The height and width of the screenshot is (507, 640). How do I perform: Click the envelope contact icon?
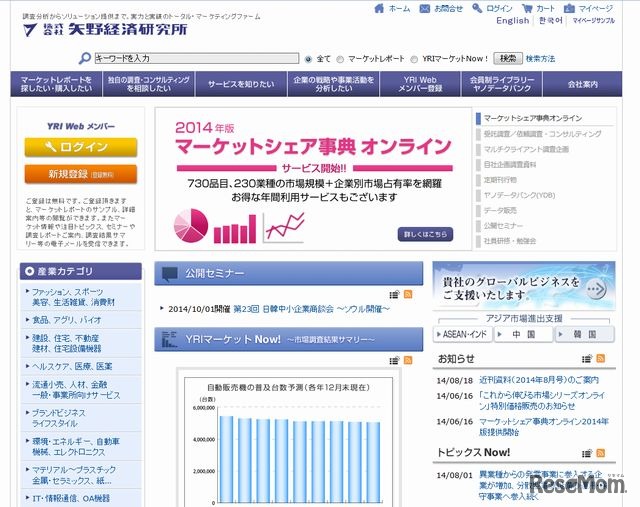click(x=424, y=8)
